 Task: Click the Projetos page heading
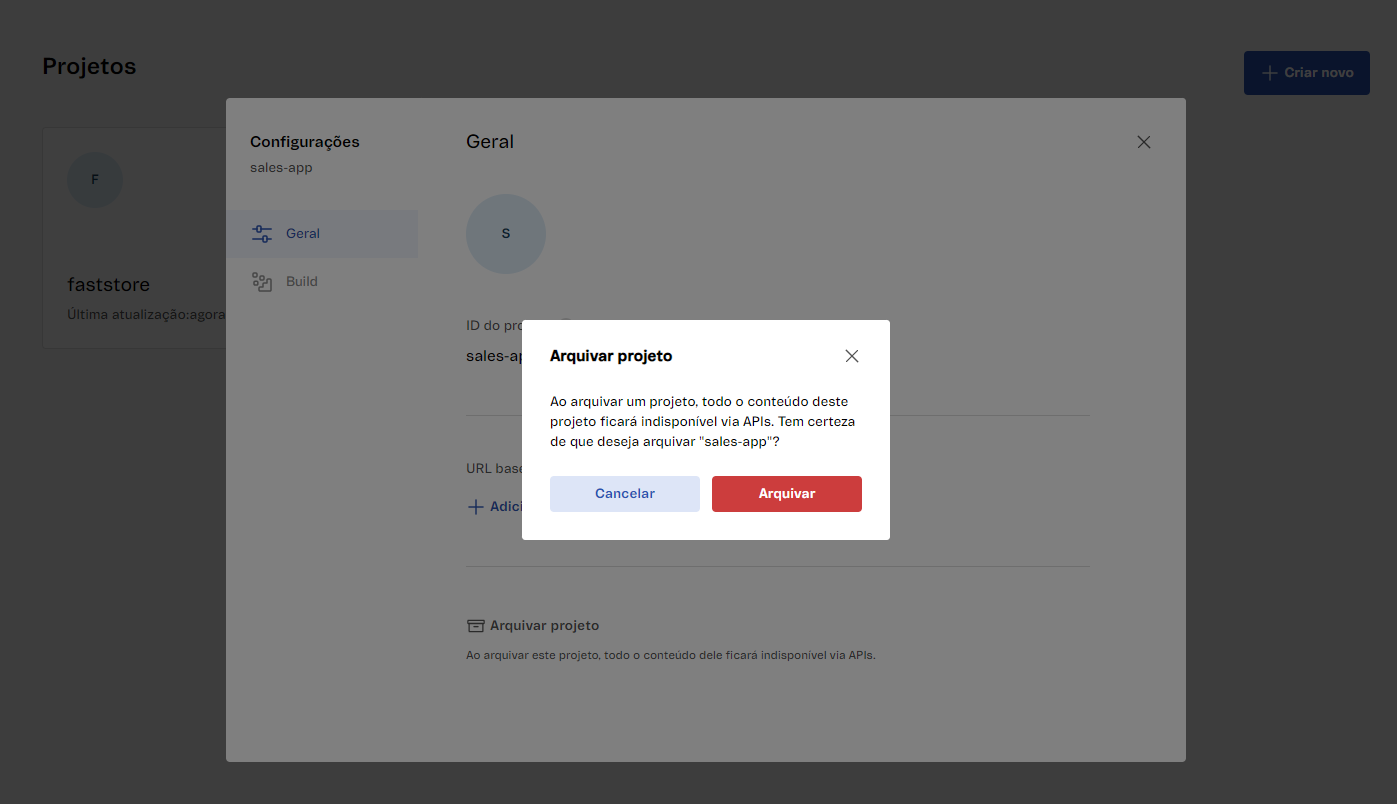(x=89, y=66)
